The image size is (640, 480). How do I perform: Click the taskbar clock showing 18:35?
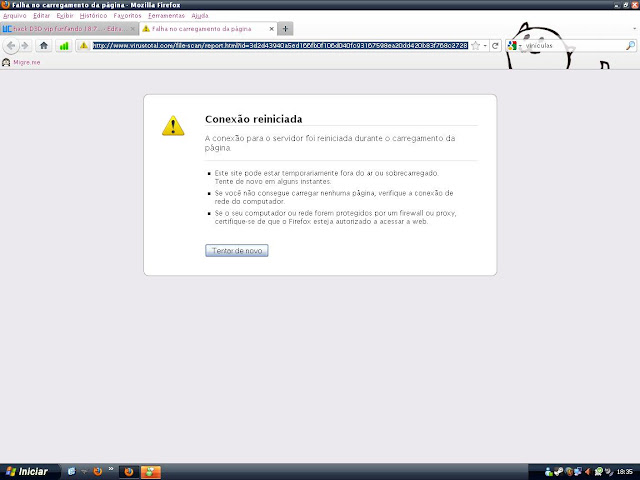pos(624,472)
